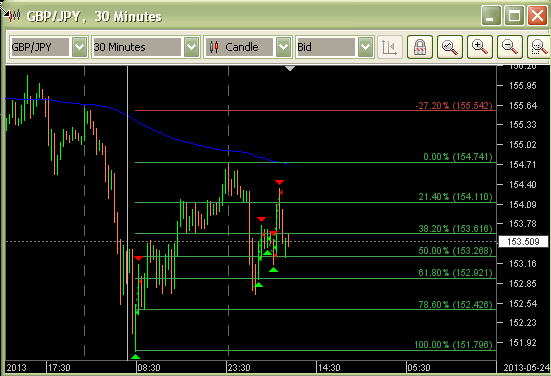The height and width of the screenshot is (376, 551).
Task: Open the Candle chart type dropdown arrow
Action: click(x=284, y=47)
